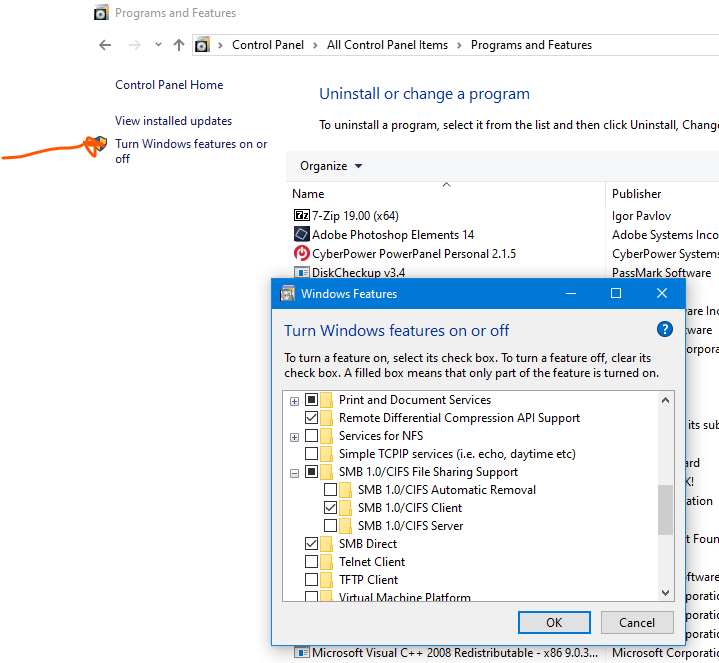Close the Windows Features dialog
This screenshot has width=719, height=663.
pos(662,293)
